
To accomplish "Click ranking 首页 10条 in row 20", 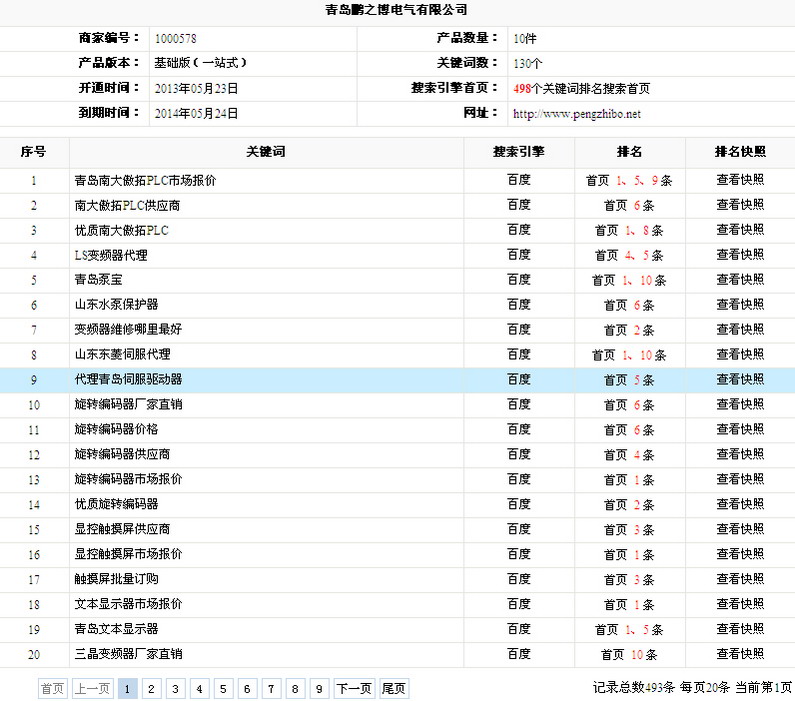I will click(x=629, y=654).
